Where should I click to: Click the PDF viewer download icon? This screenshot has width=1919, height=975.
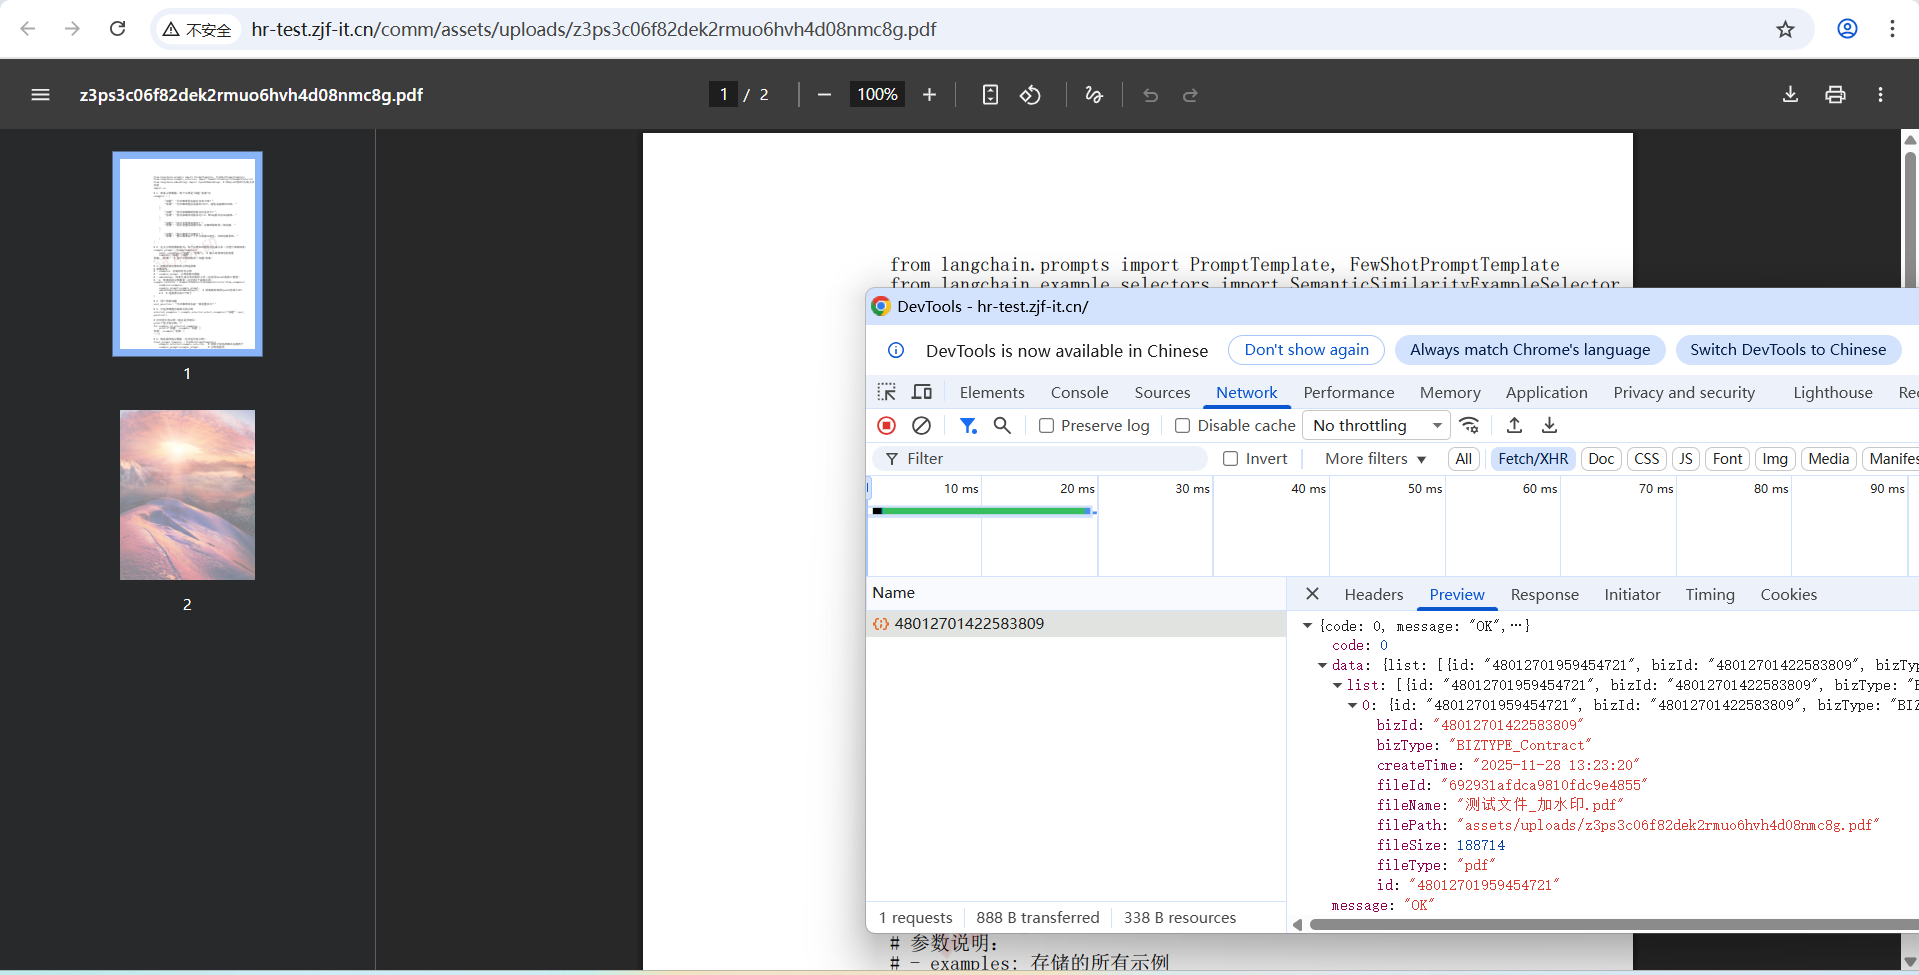1790,95
